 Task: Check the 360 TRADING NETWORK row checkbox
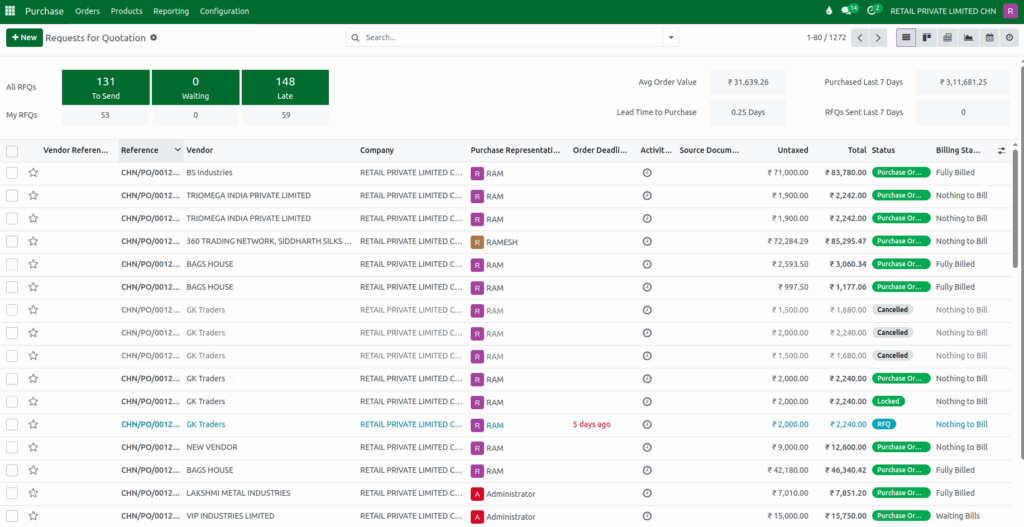pyautogui.click(x=12, y=242)
